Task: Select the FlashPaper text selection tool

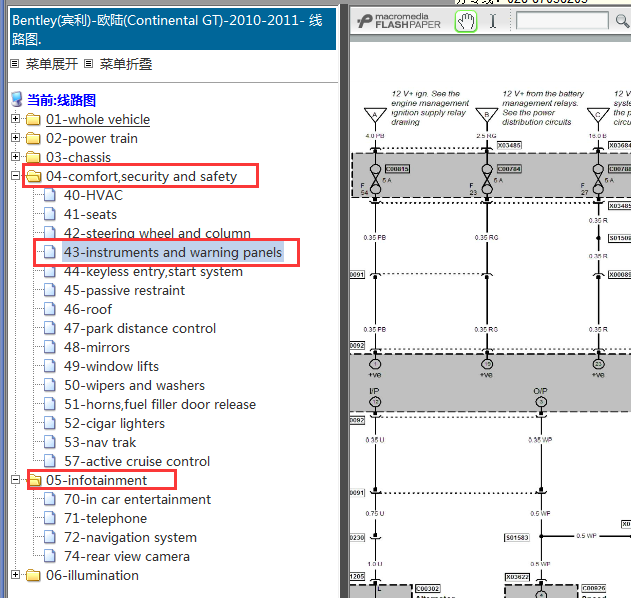Action: [493, 21]
